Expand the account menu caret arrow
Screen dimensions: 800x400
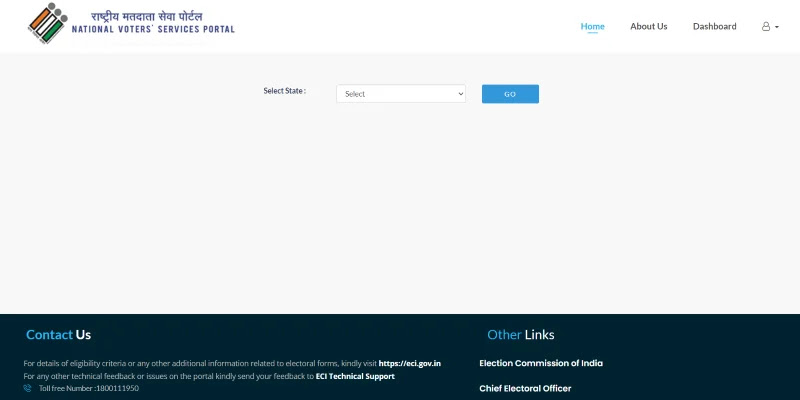777,27
